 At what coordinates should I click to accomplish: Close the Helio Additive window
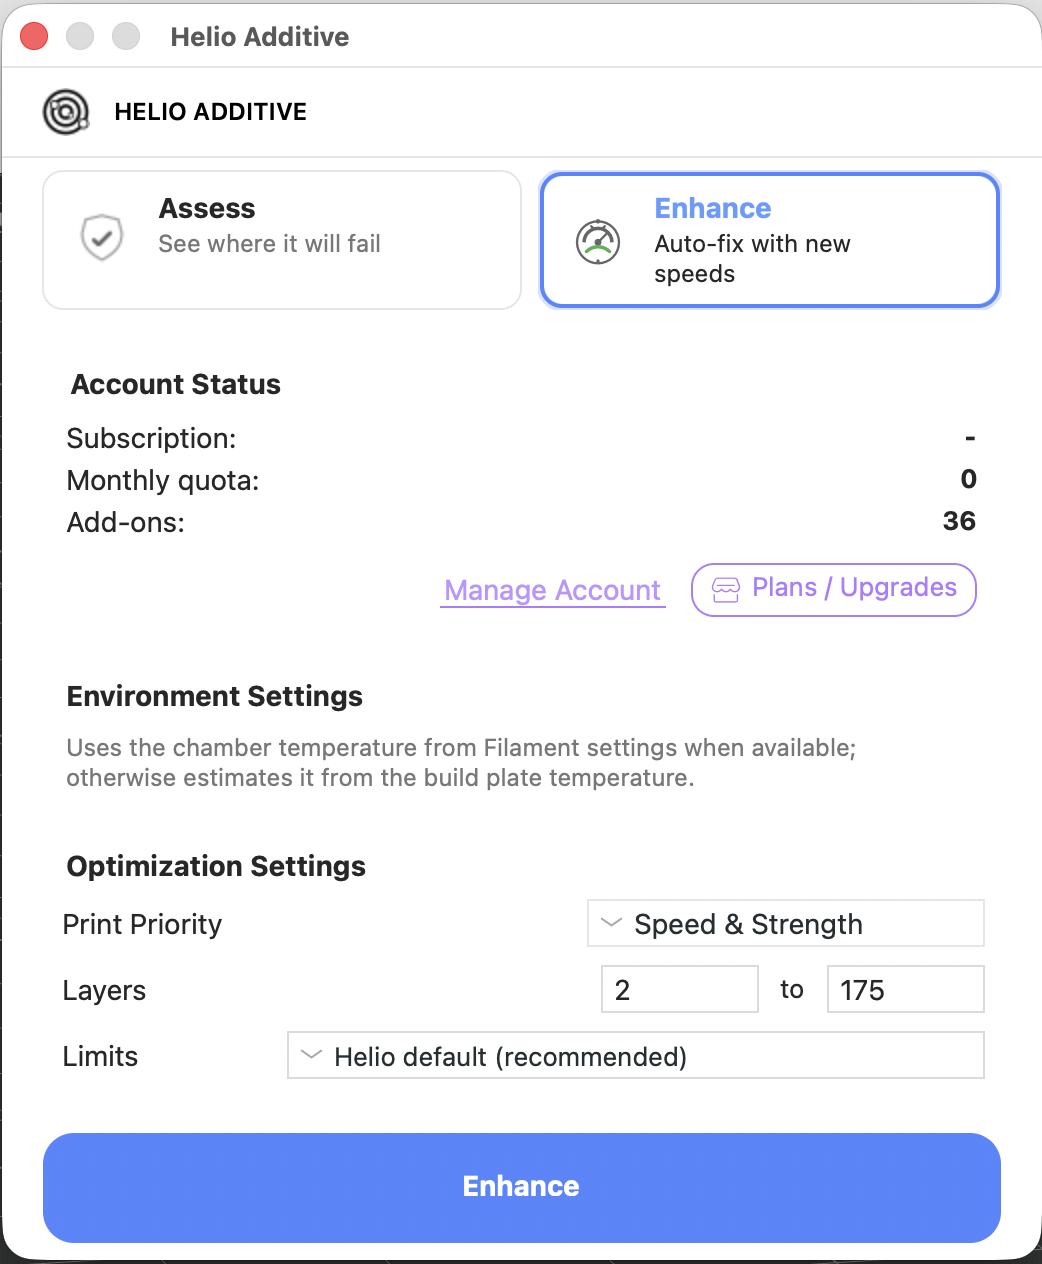pos(34,37)
